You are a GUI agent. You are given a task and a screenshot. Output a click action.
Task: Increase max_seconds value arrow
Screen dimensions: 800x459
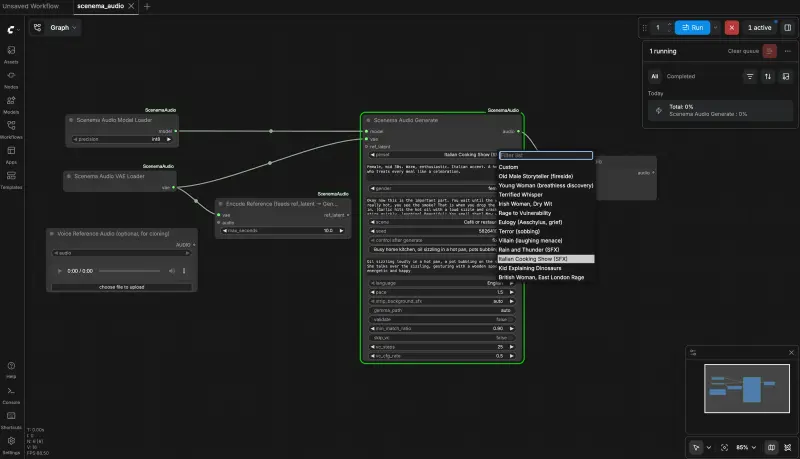(x=341, y=231)
